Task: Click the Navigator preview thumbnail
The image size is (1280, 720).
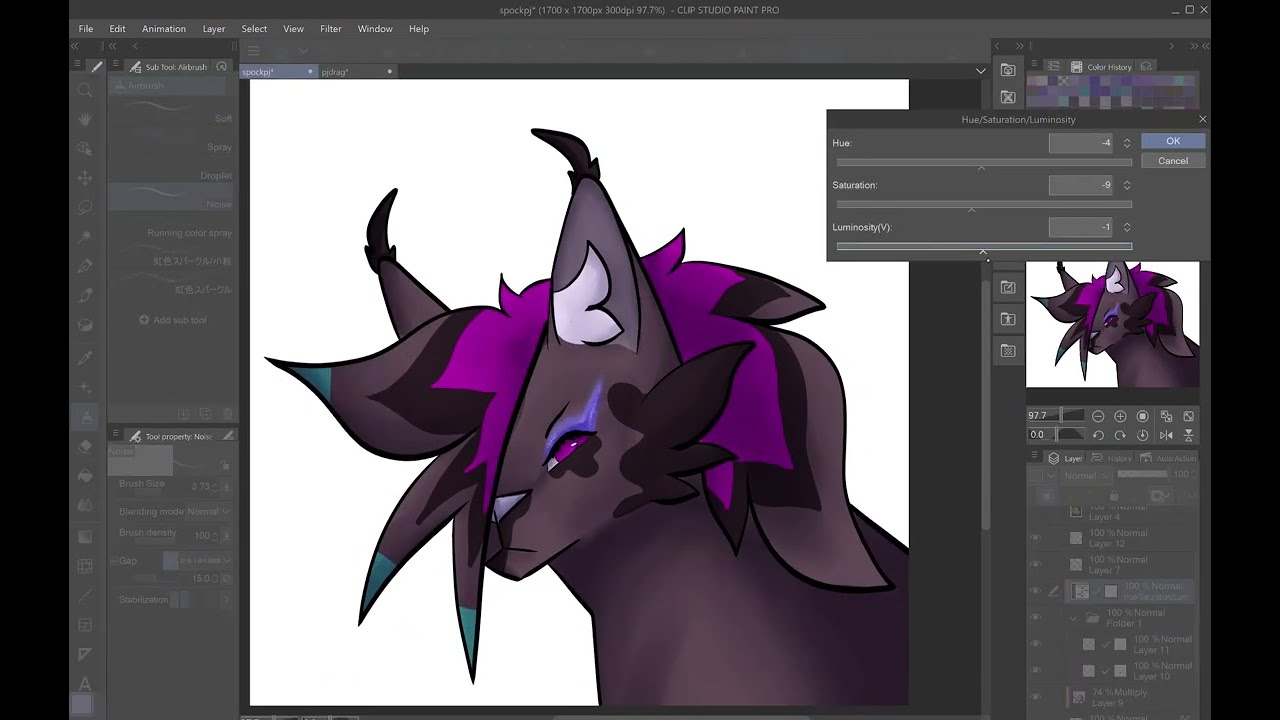Action: click(x=1113, y=324)
